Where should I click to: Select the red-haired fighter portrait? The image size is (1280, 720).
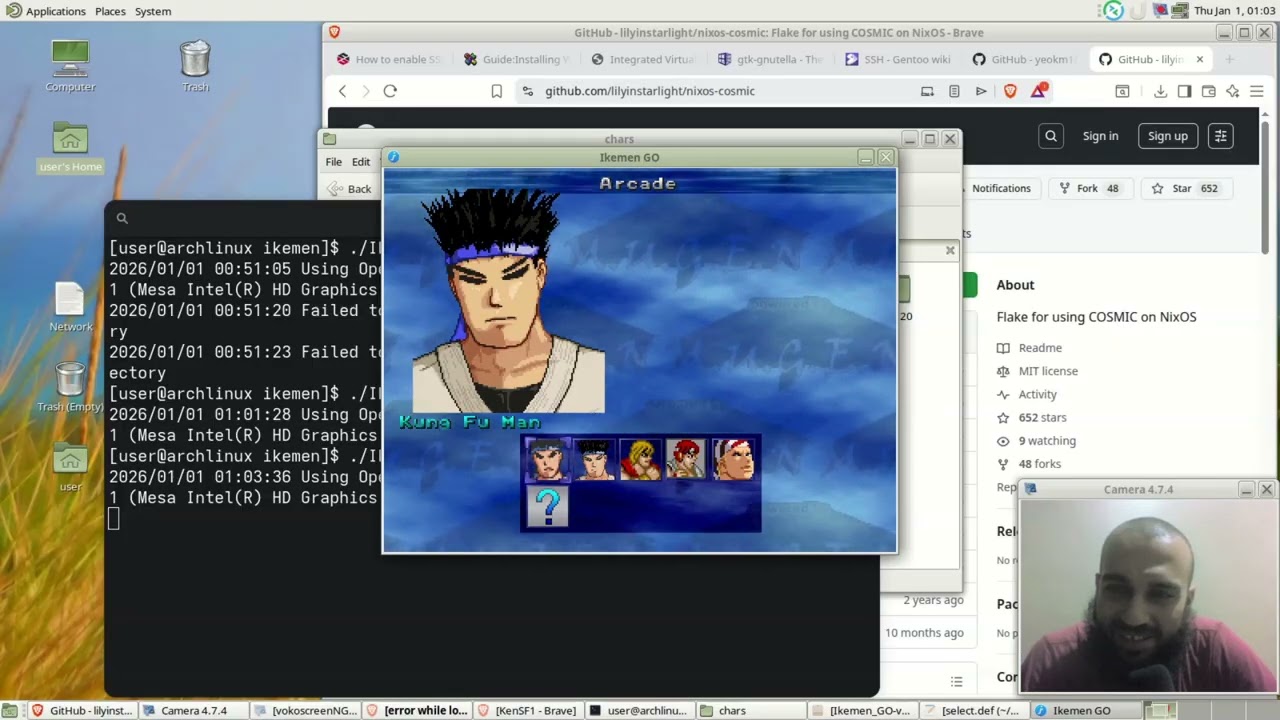pos(687,460)
